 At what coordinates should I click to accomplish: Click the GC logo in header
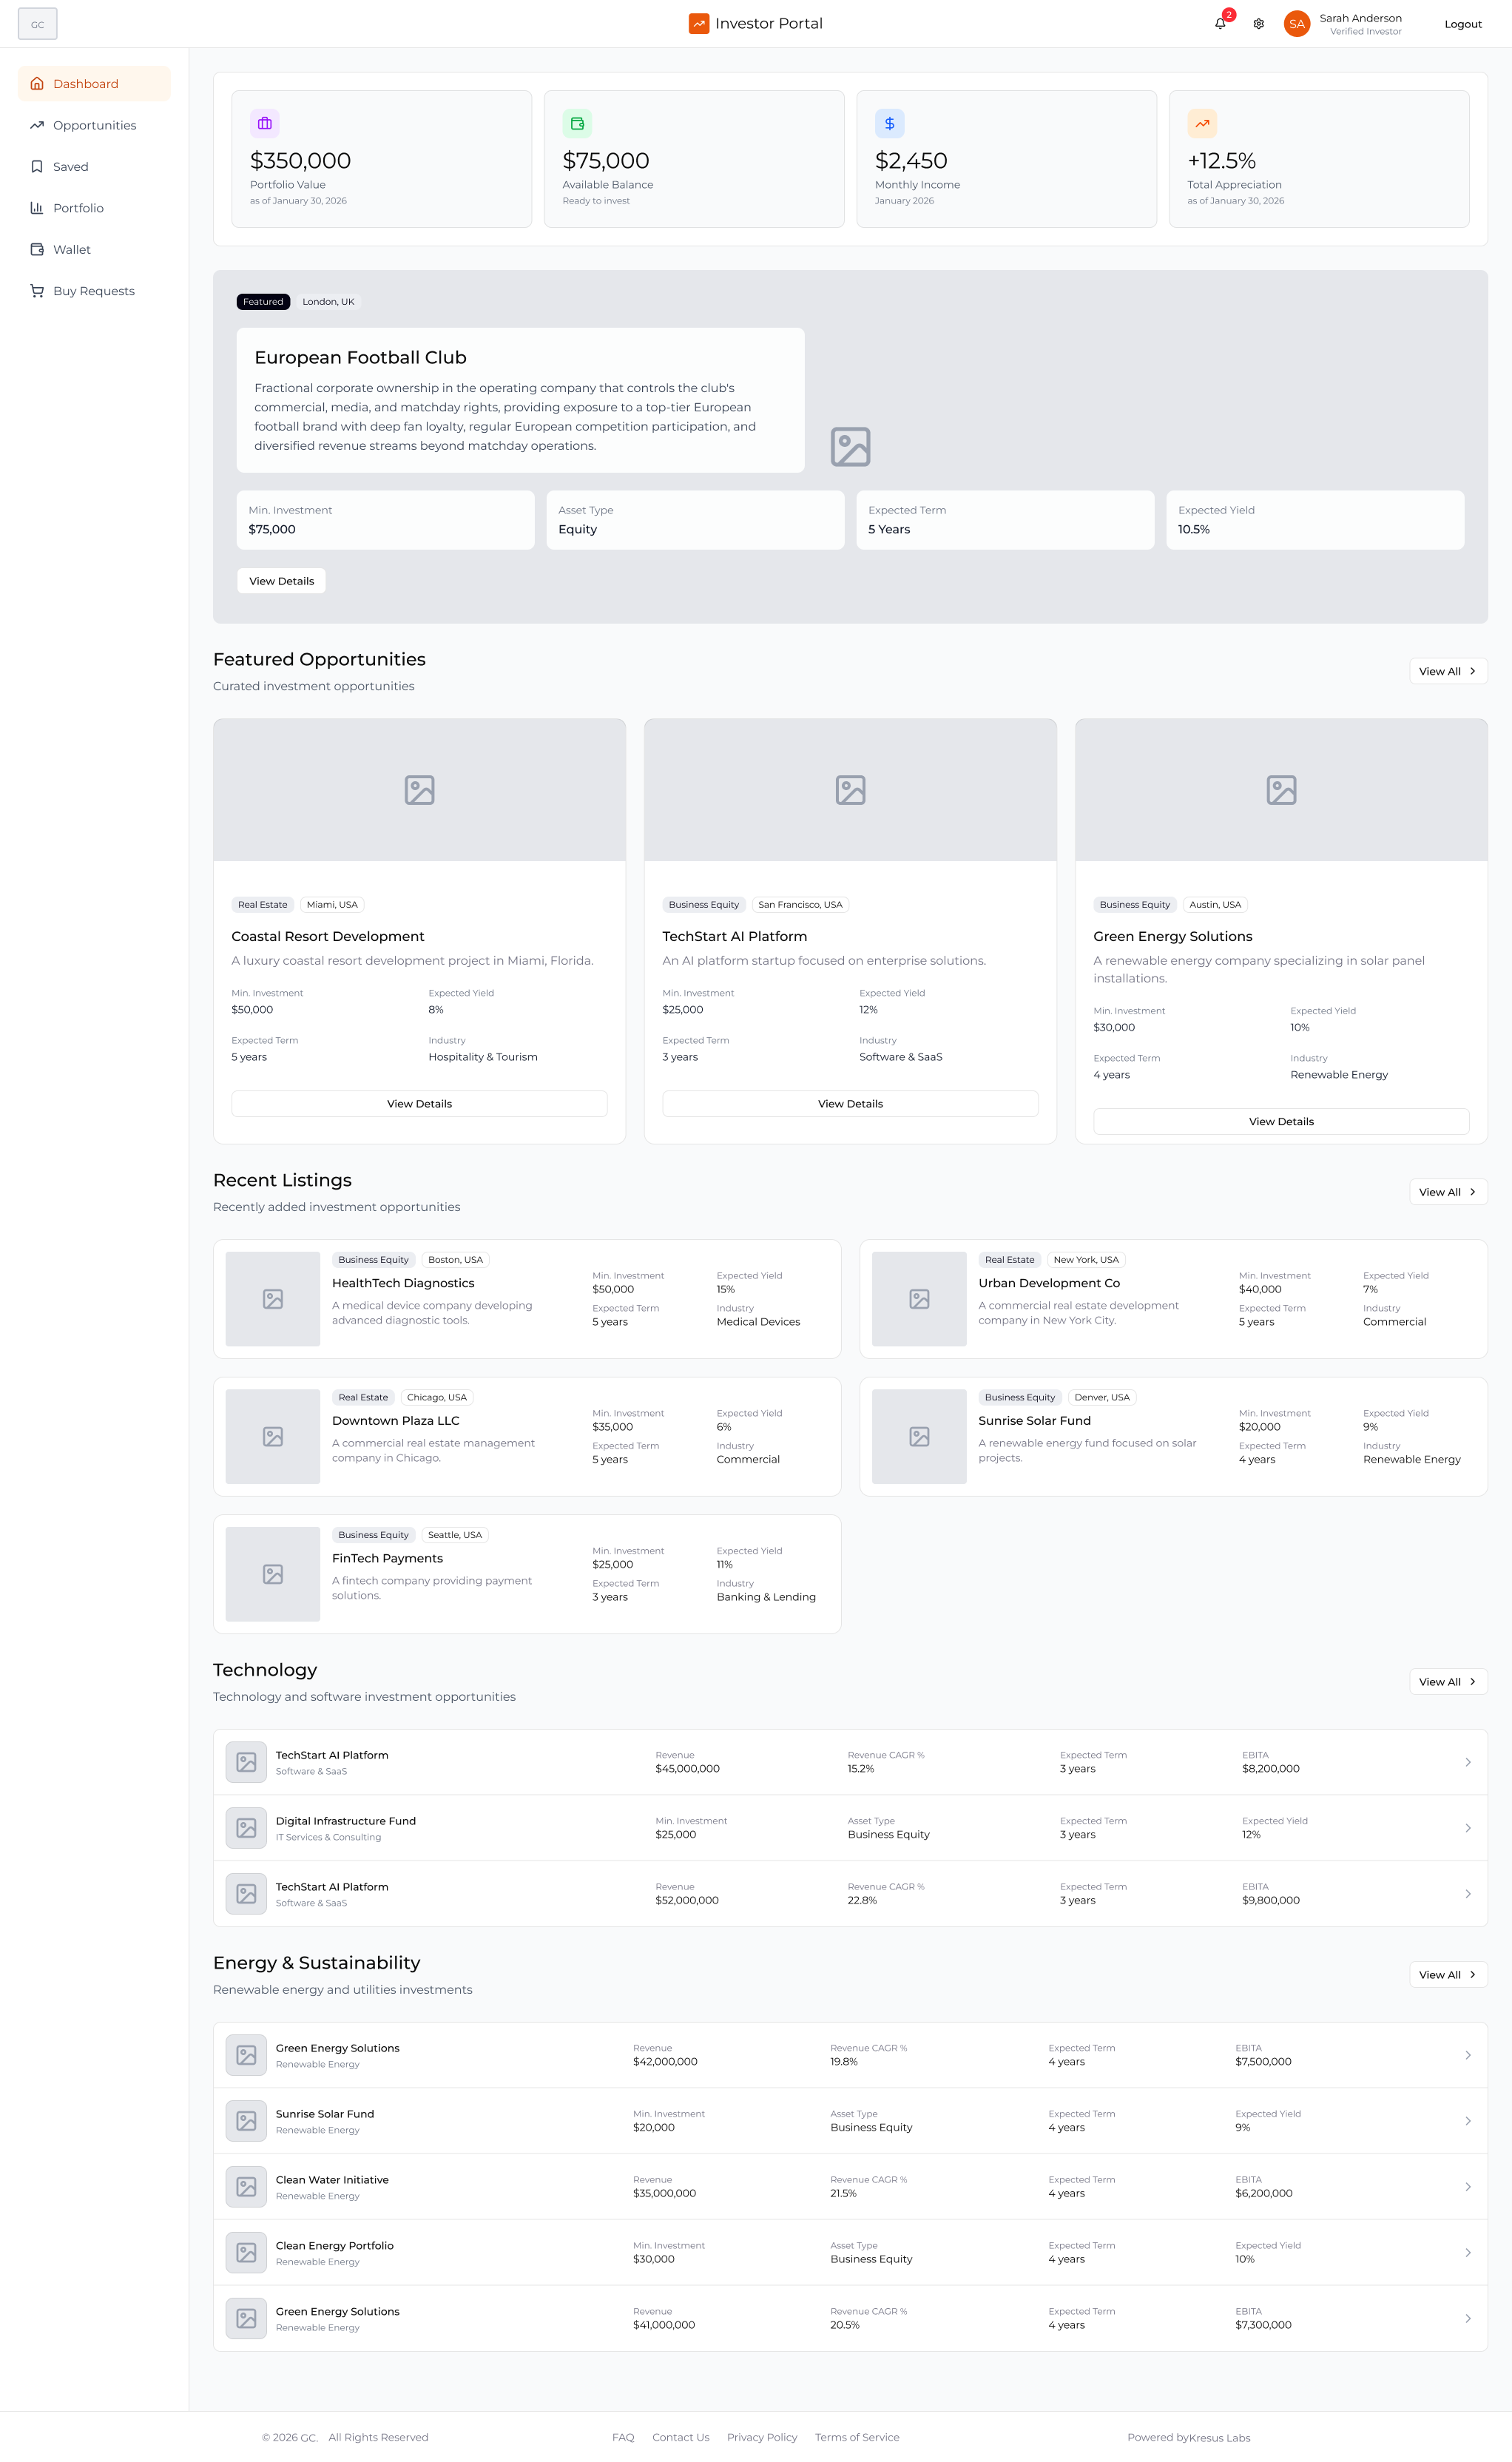pos(38,24)
